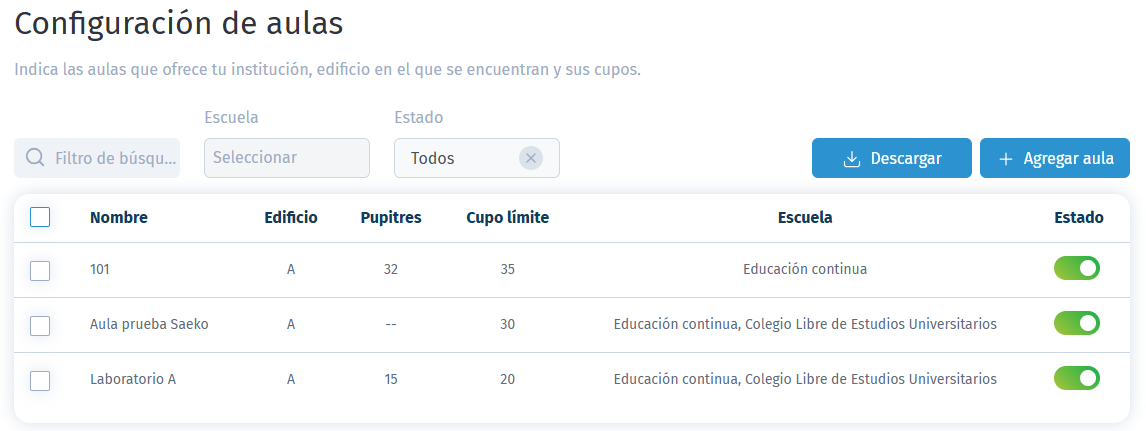
Task: Click the Edificio column header
Action: [291, 218]
